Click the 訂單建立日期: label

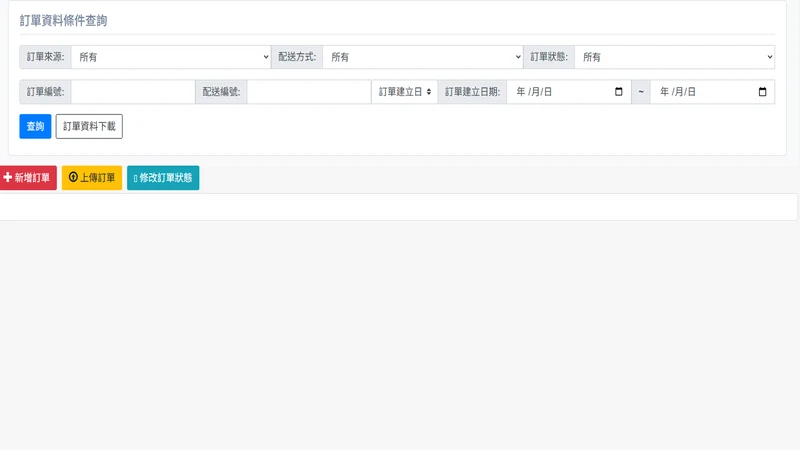click(472, 92)
